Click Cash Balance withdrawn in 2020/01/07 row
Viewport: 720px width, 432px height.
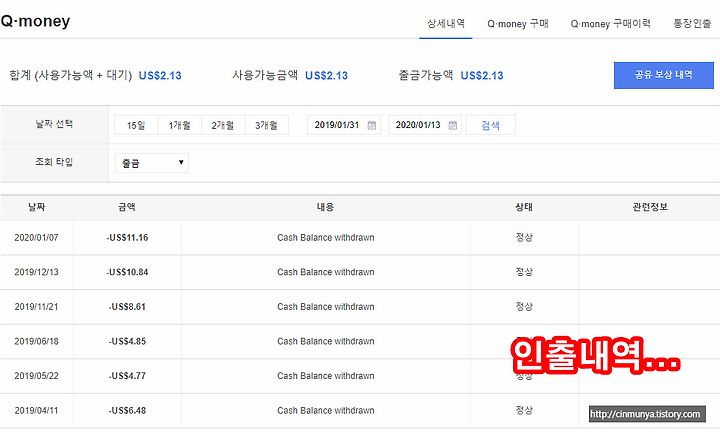[x=326, y=238]
